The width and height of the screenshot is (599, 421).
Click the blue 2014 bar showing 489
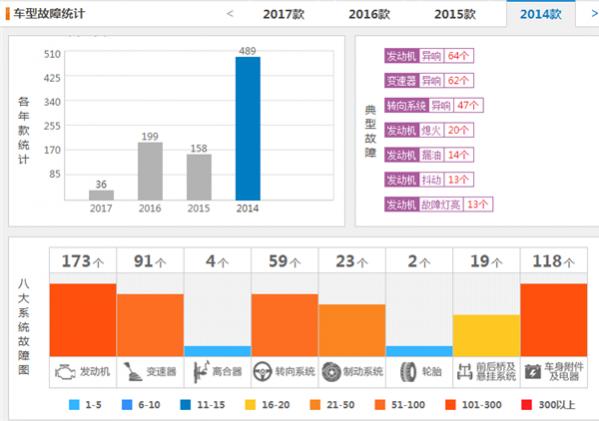(248, 128)
